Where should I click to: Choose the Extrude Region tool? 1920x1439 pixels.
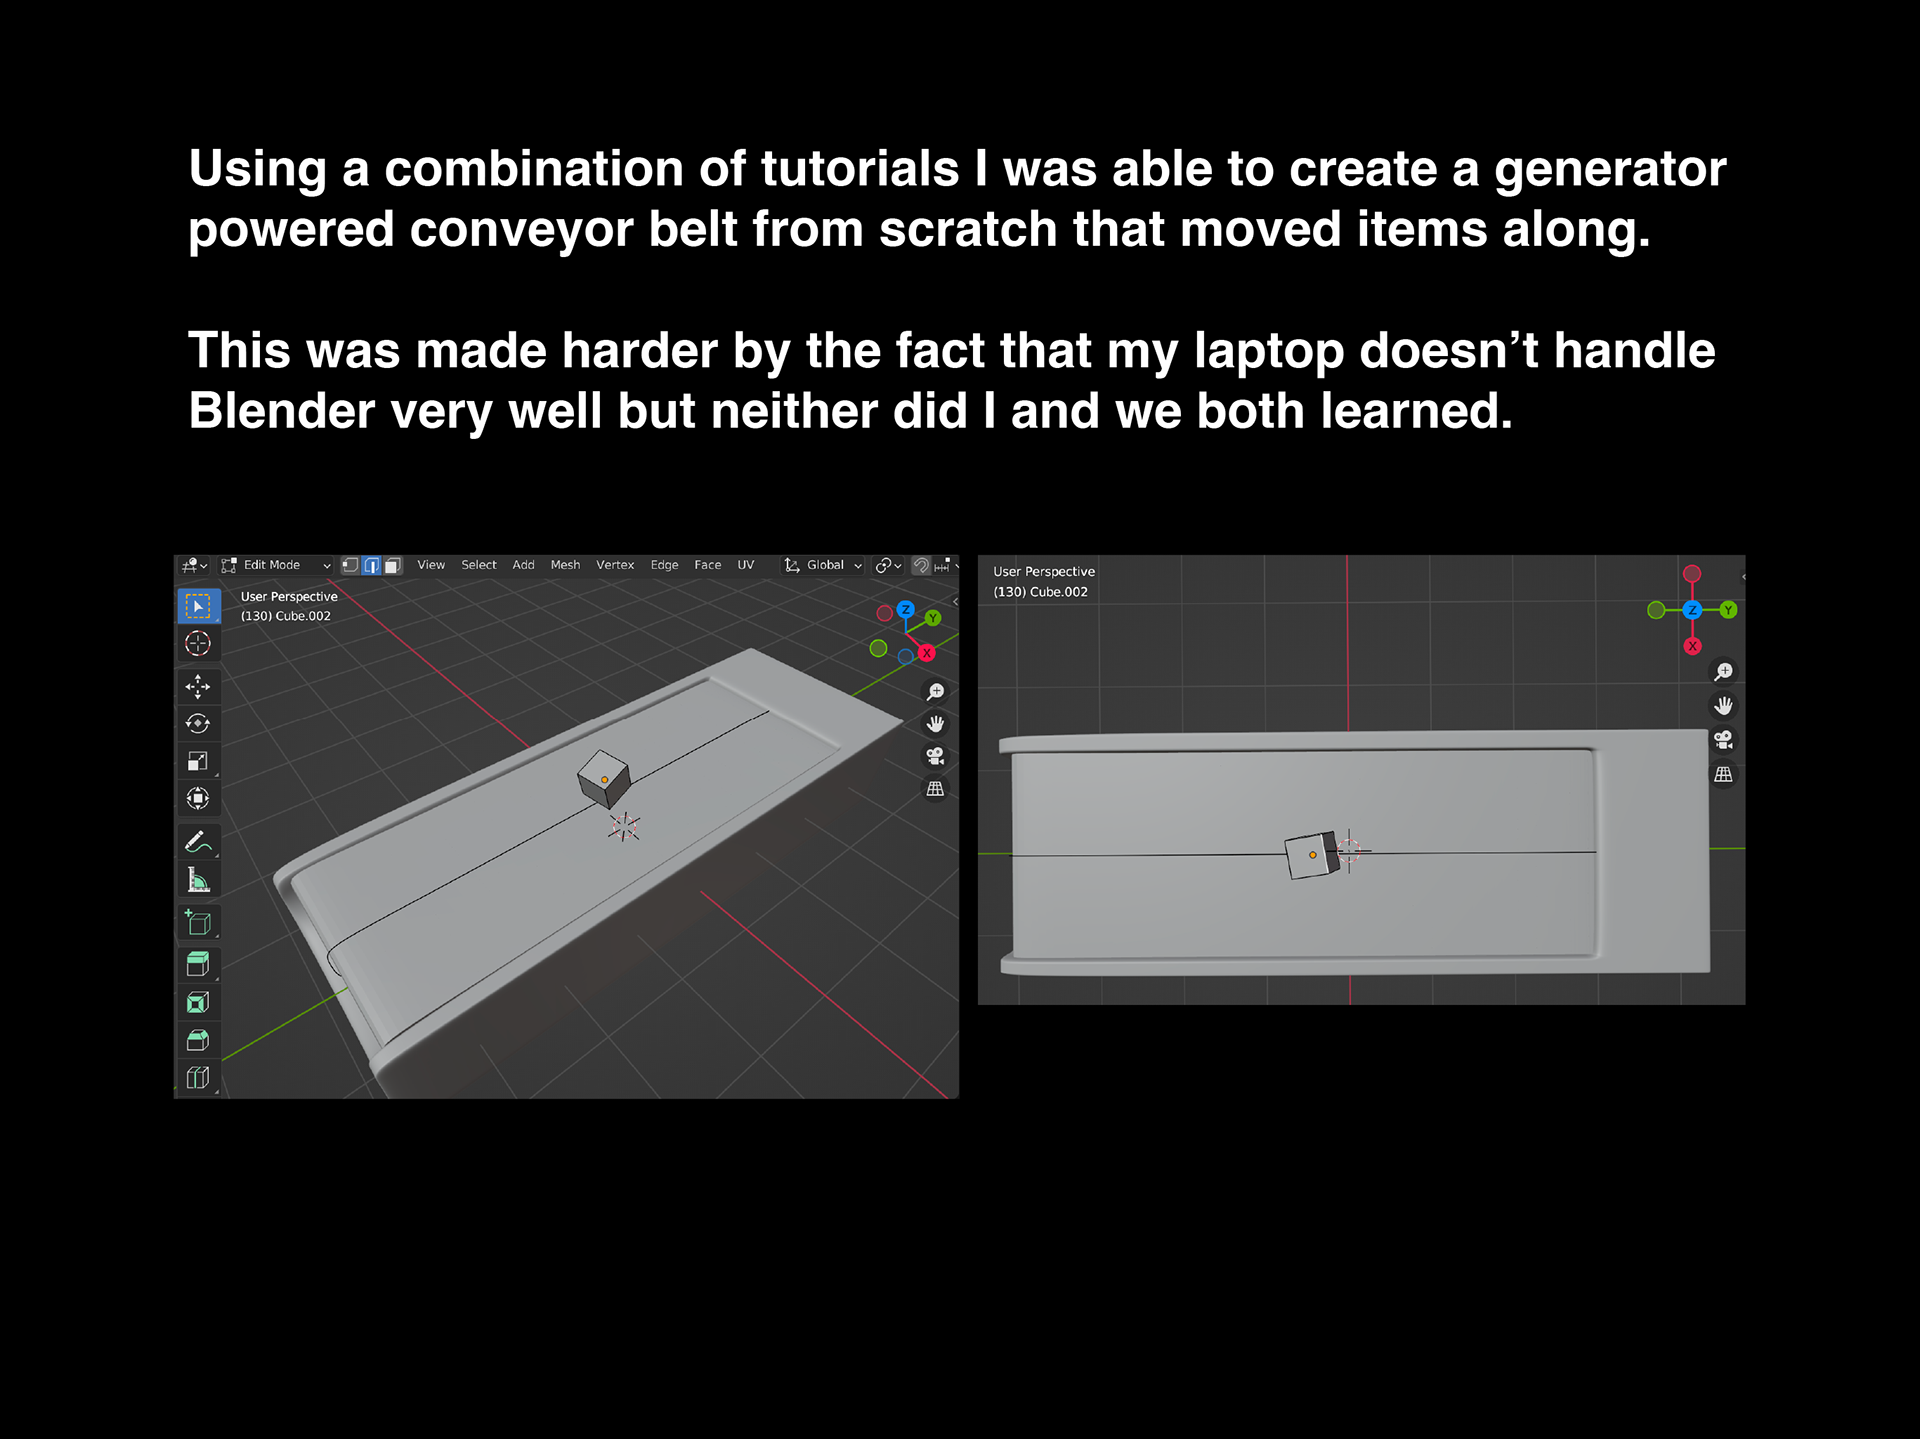(x=198, y=965)
